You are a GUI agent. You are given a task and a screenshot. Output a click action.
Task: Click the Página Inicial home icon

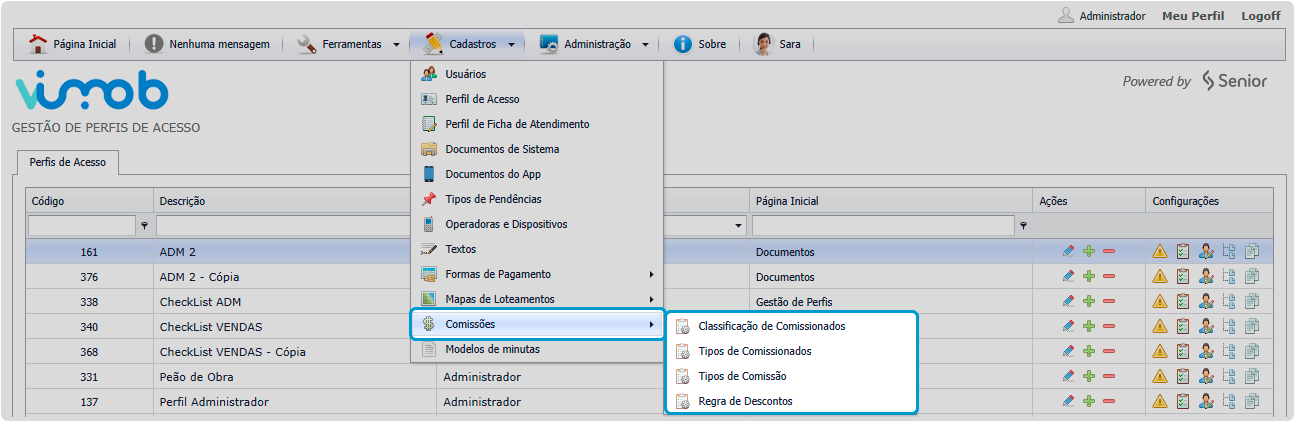click(x=38, y=44)
